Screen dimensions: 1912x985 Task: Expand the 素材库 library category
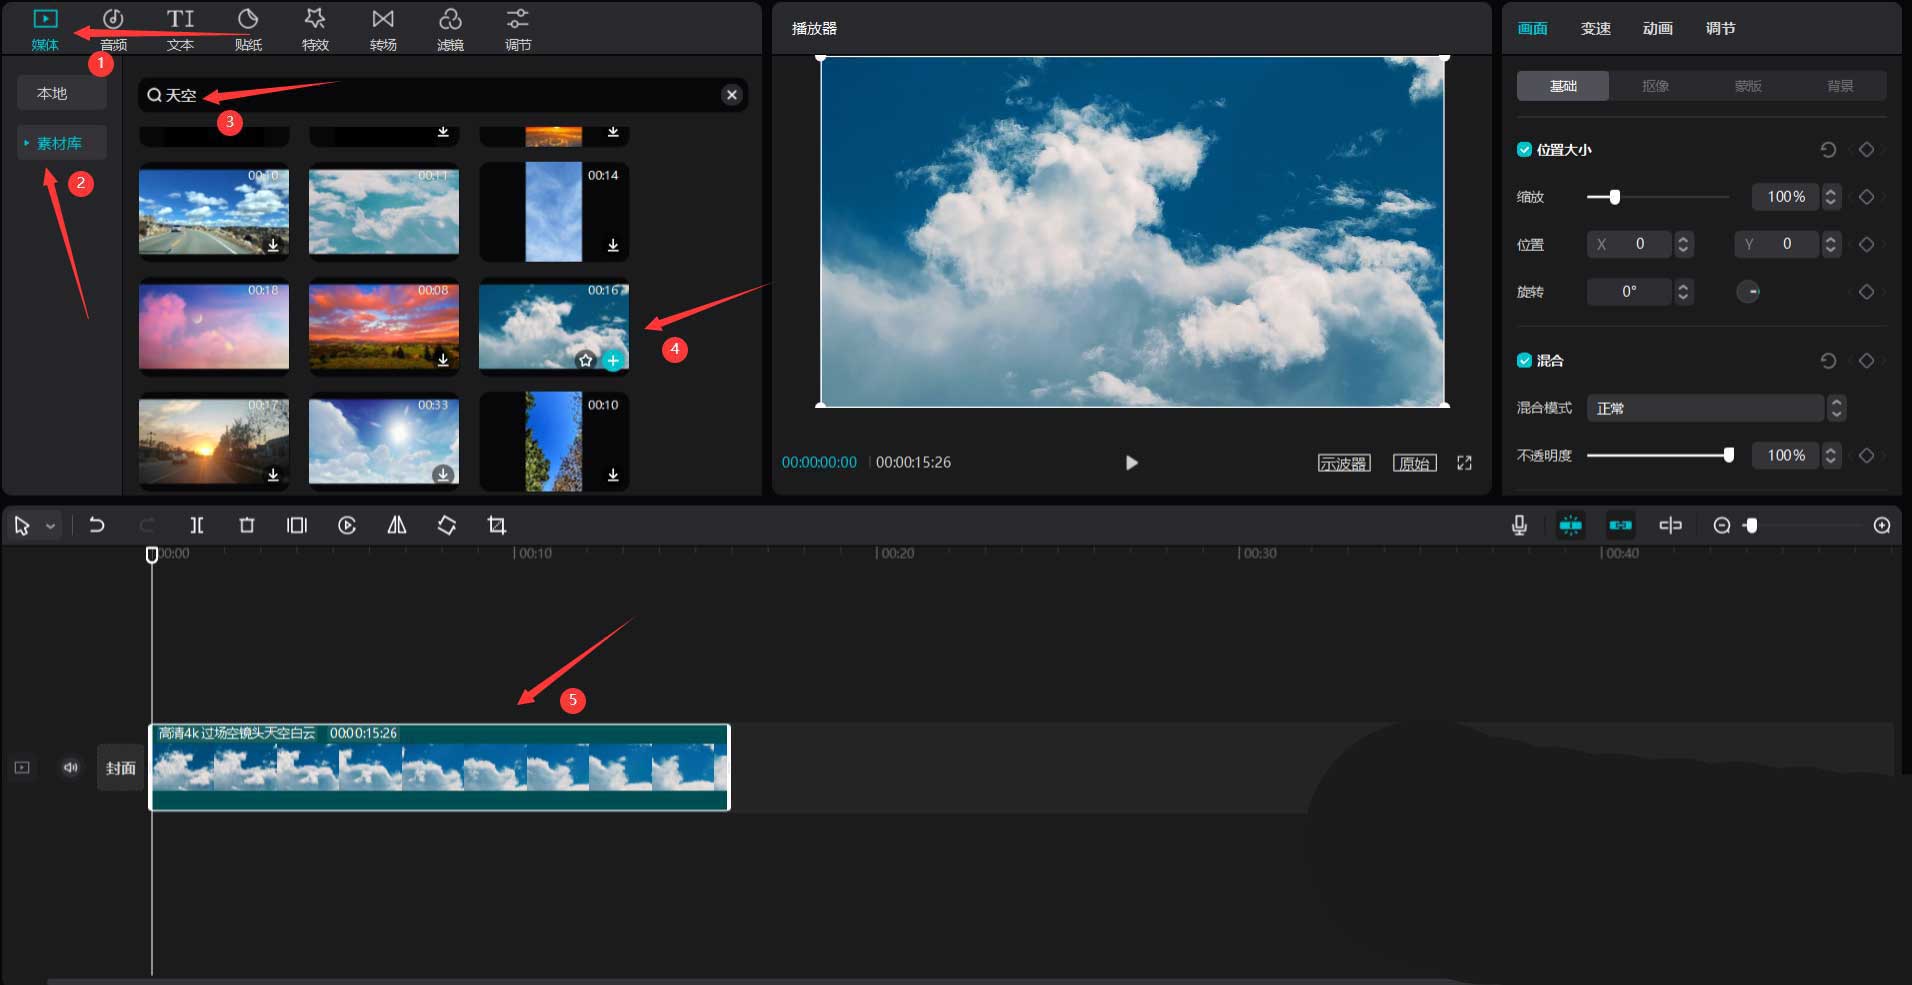coord(60,143)
